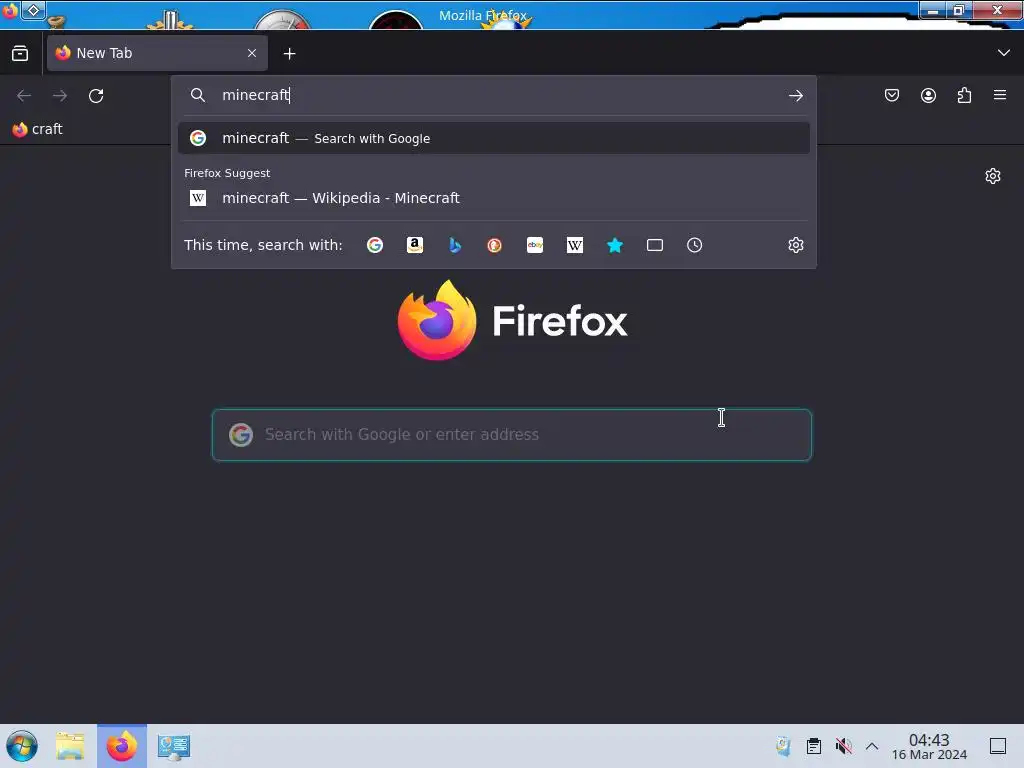Click the Firefox View icon in tab strip
This screenshot has height=768, width=1024.
[x=20, y=53]
